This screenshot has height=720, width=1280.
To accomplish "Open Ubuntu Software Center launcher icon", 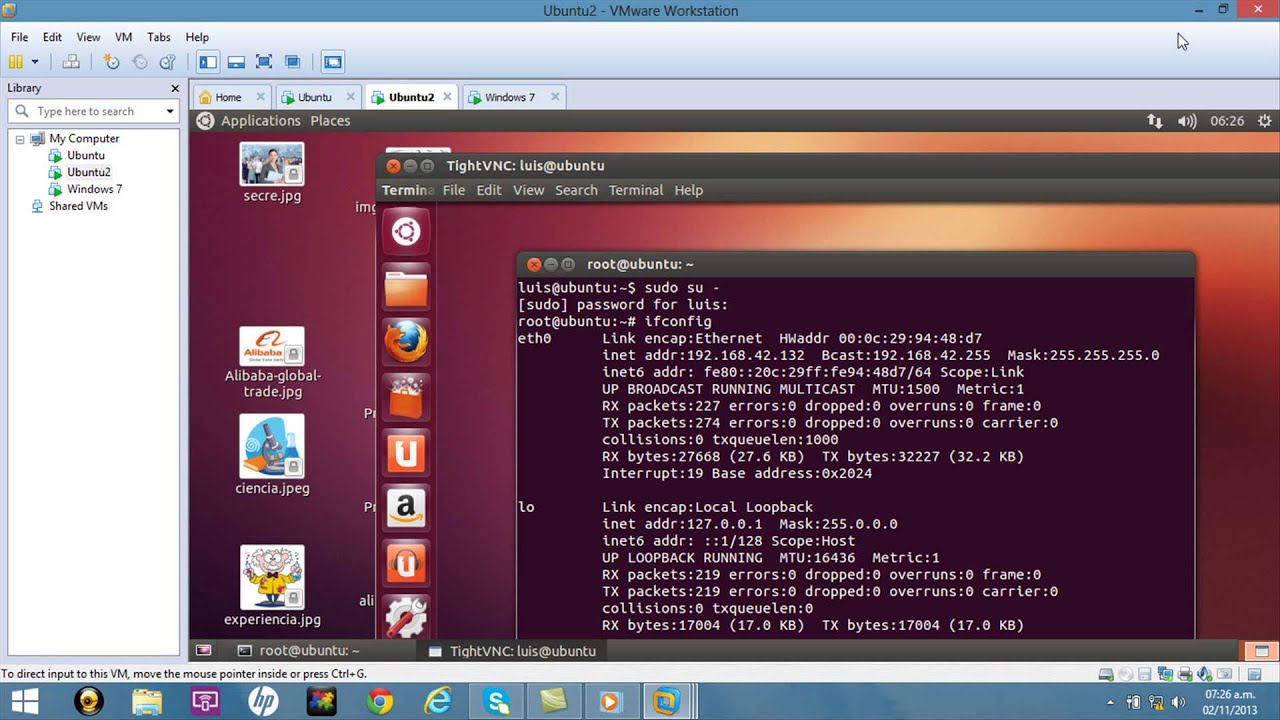I will point(406,398).
